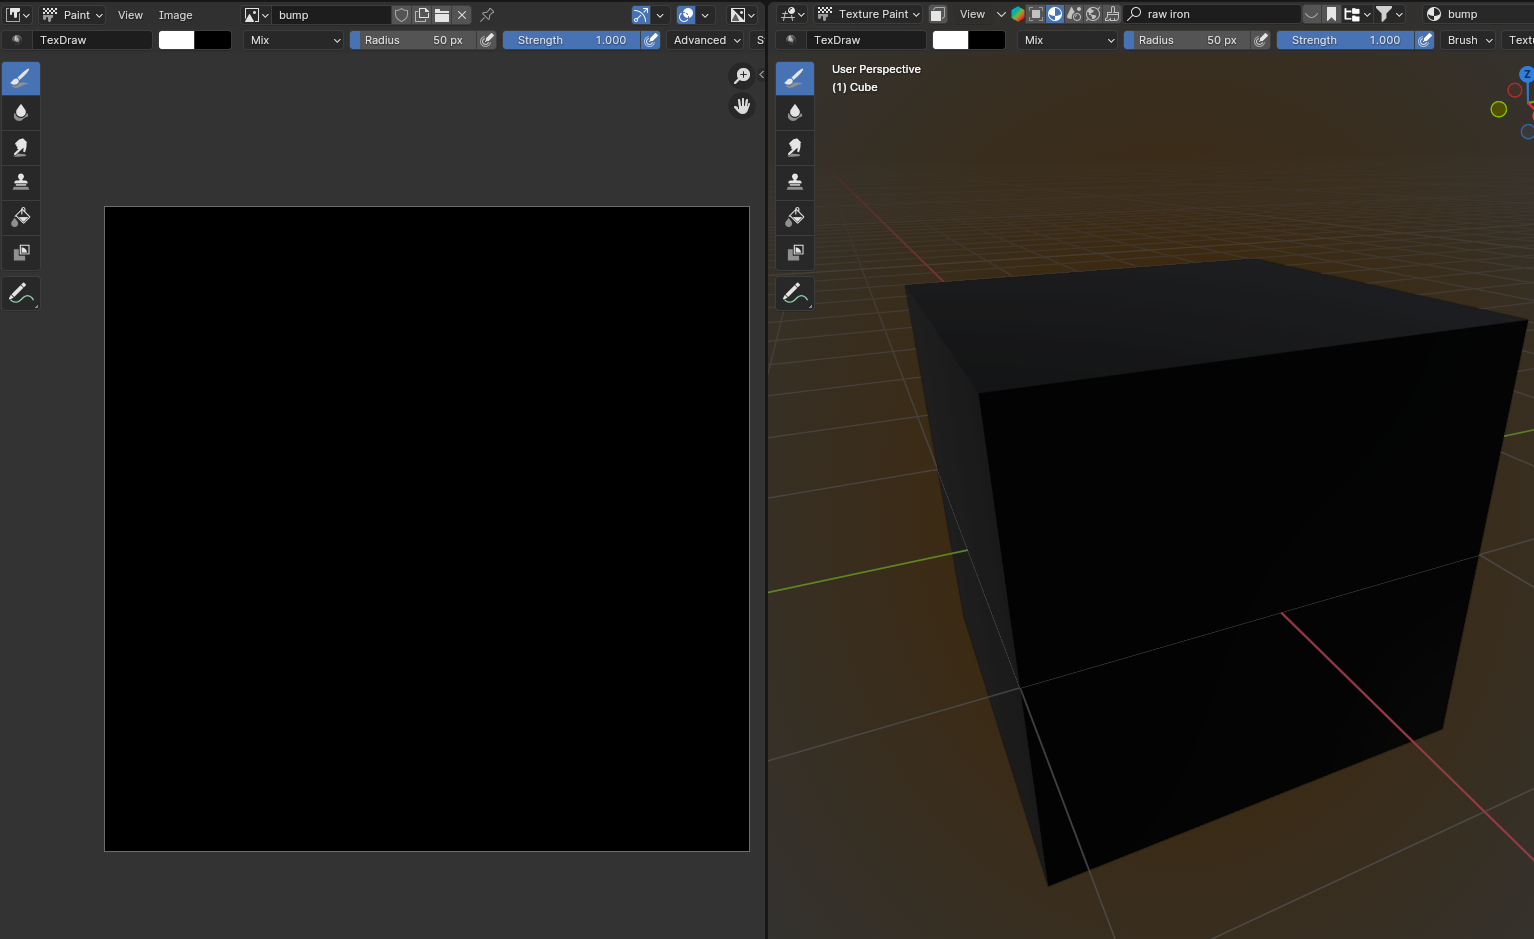Expand the Advanced brush options dropdown
The height and width of the screenshot is (939, 1534).
pyautogui.click(x=707, y=40)
